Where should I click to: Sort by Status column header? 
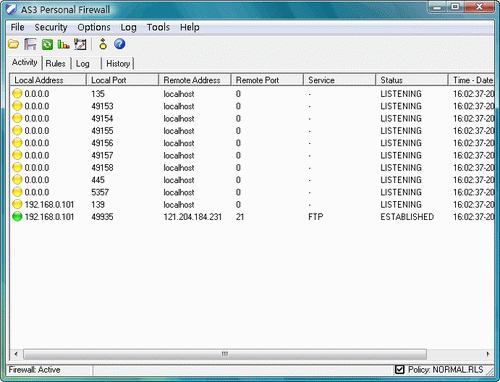point(412,80)
